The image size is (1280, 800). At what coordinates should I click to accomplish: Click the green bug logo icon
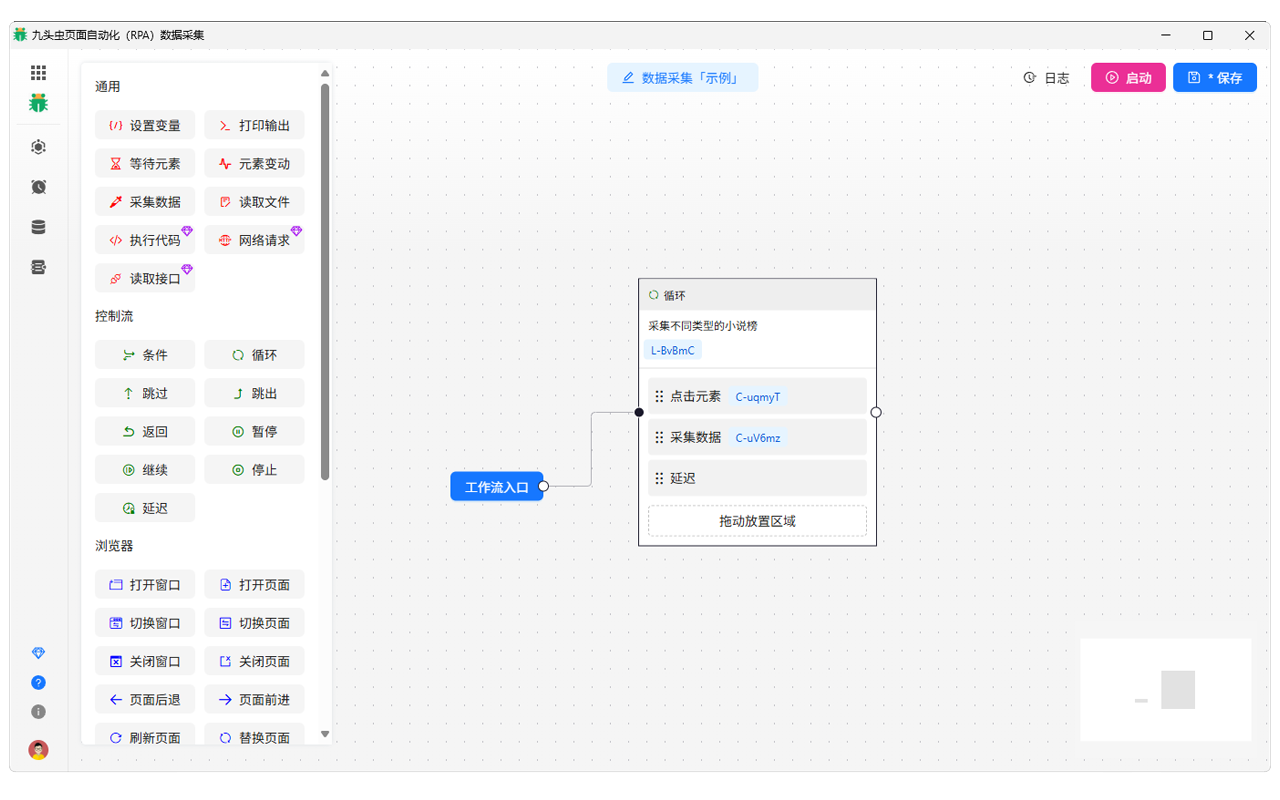coord(38,103)
